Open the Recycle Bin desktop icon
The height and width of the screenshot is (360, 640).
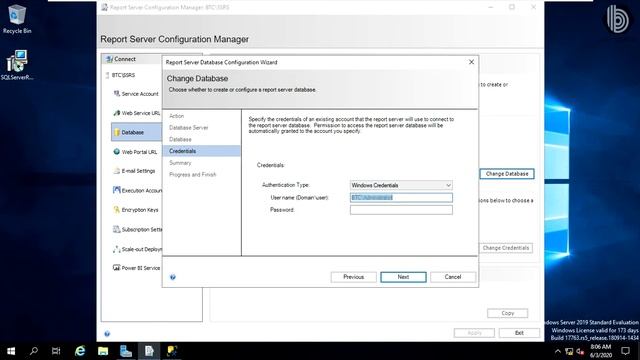pos(17,19)
